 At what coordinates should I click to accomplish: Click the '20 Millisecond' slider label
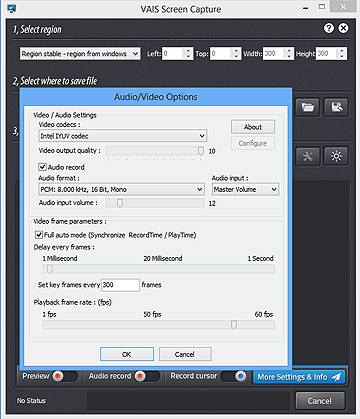pos(163,258)
